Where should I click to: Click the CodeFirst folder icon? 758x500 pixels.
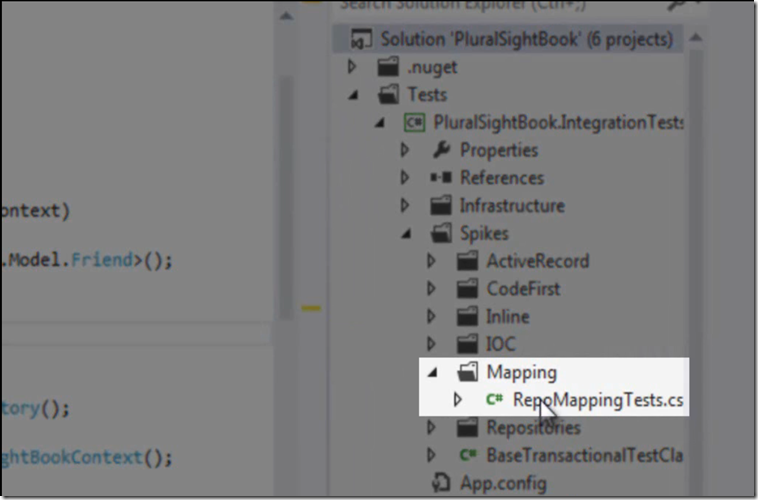[x=467, y=289]
